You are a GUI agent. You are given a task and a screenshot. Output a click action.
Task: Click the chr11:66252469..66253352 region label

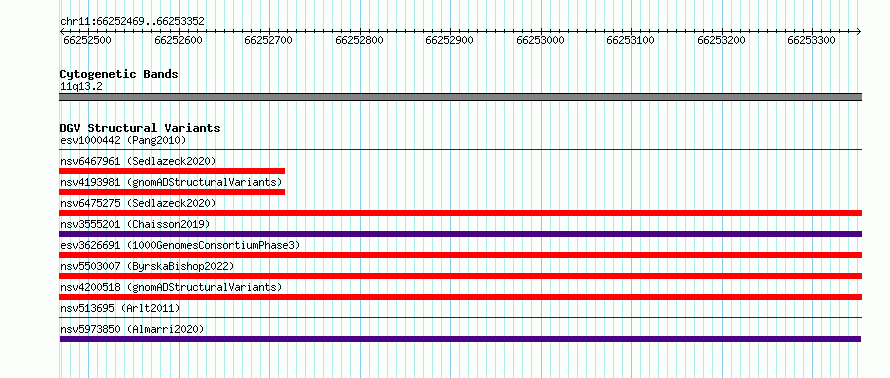pos(132,22)
